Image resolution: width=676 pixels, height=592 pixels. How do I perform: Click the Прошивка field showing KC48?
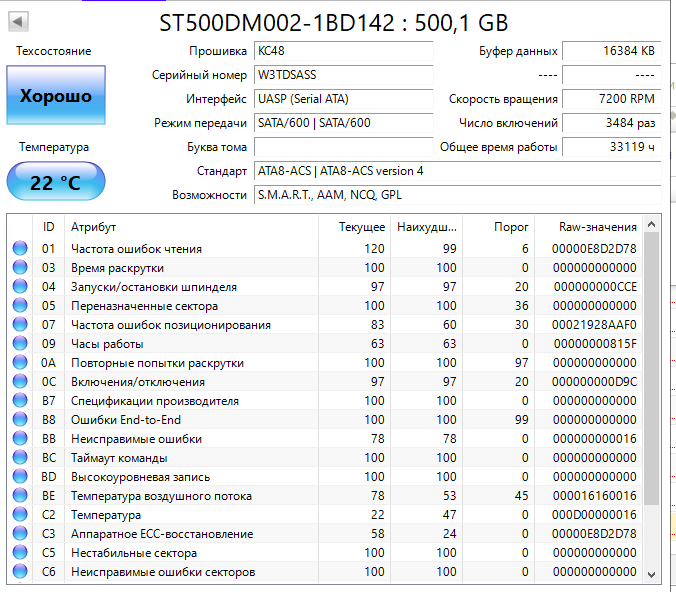click(343, 51)
